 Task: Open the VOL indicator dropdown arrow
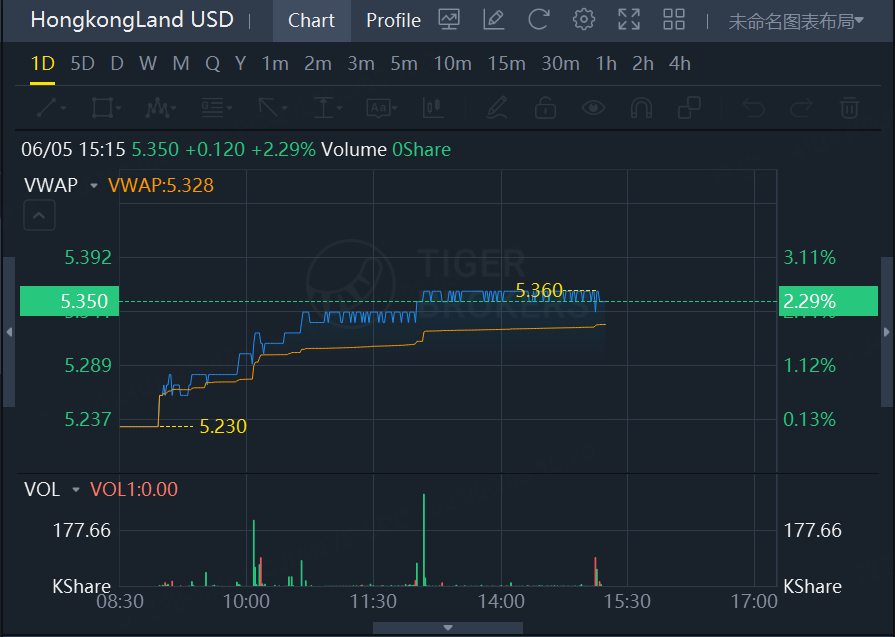(x=76, y=490)
